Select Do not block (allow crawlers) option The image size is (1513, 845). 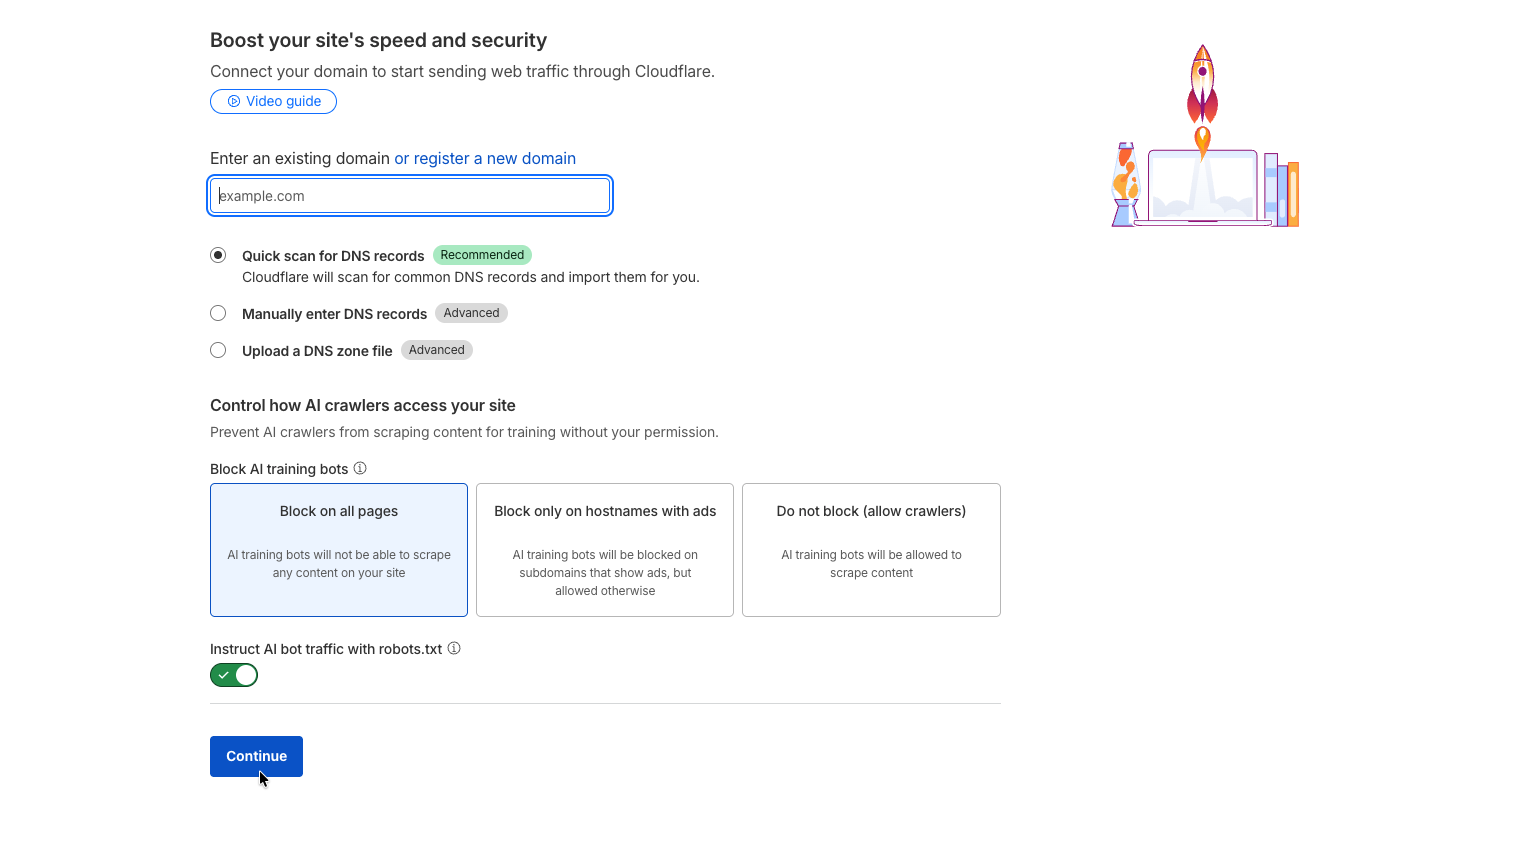[x=870, y=550]
